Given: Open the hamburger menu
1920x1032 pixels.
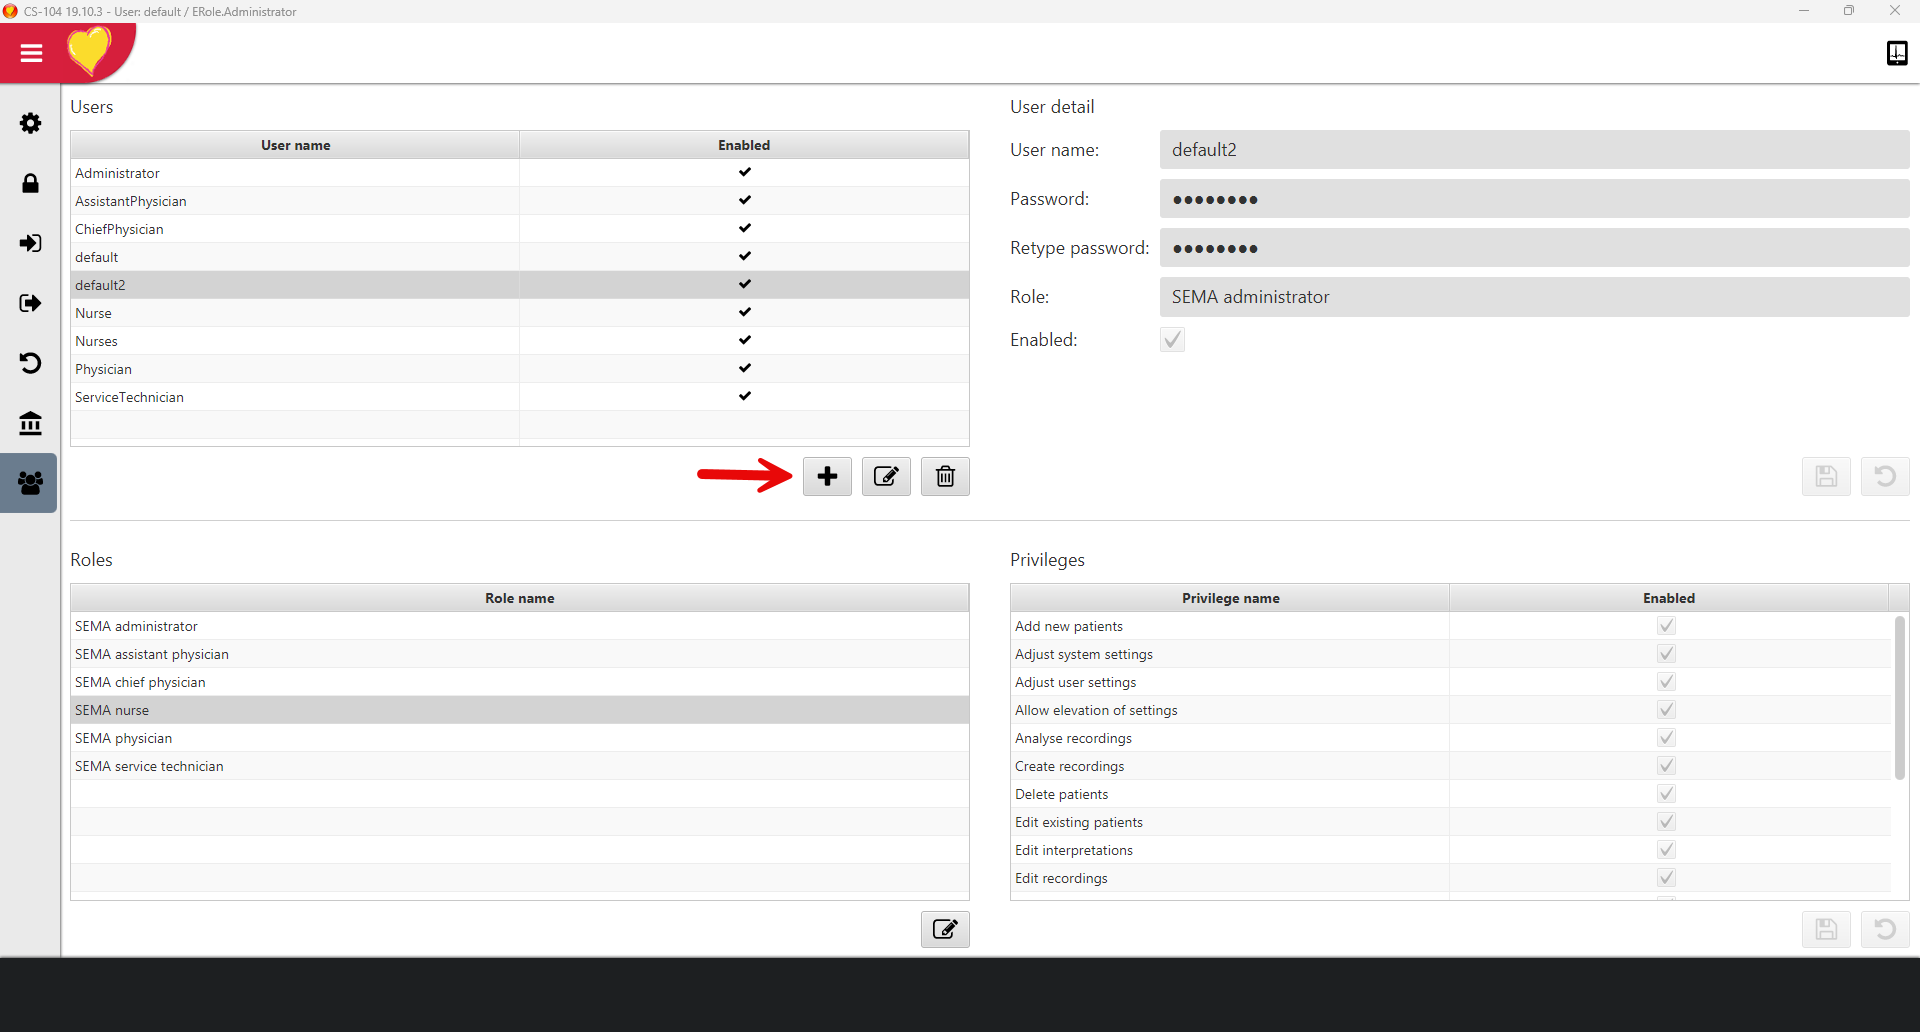Looking at the screenshot, I should pos(31,53).
